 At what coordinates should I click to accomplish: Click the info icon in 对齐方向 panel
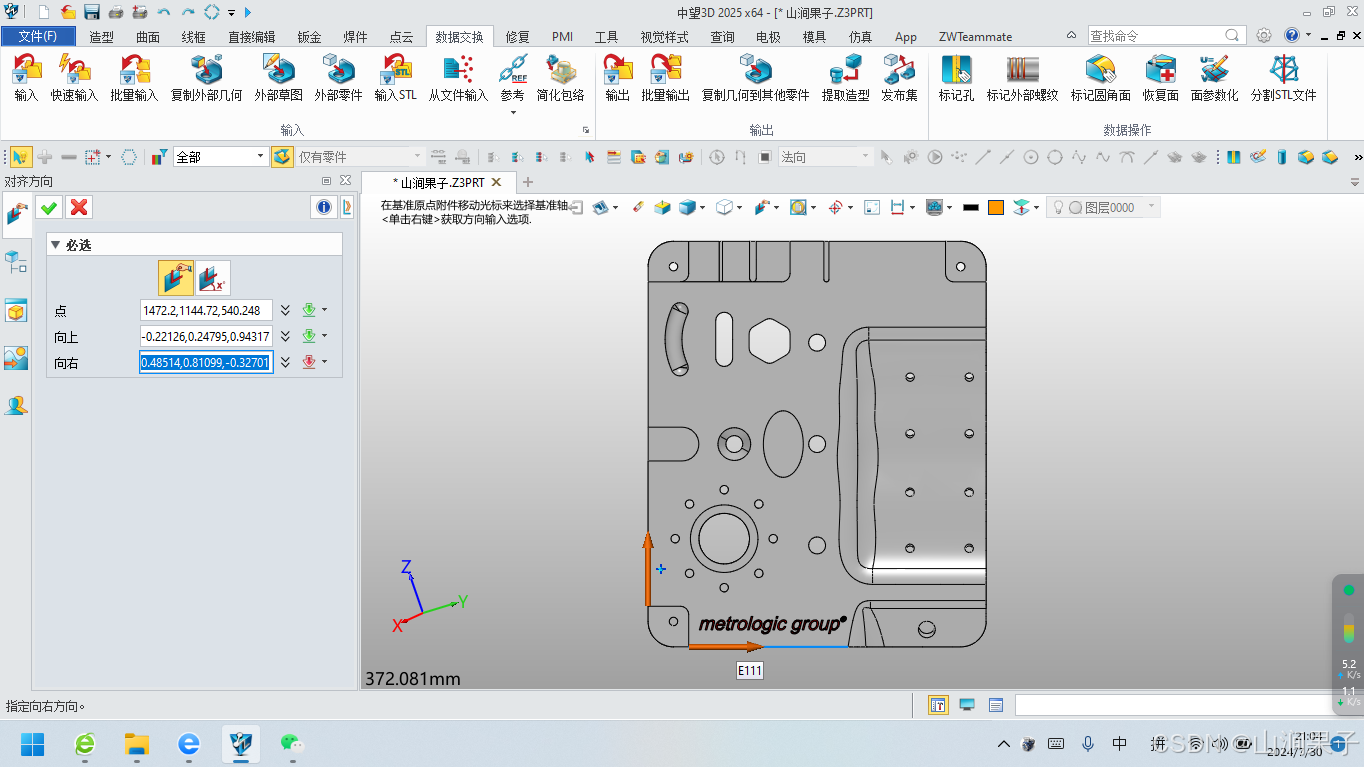(x=323, y=207)
